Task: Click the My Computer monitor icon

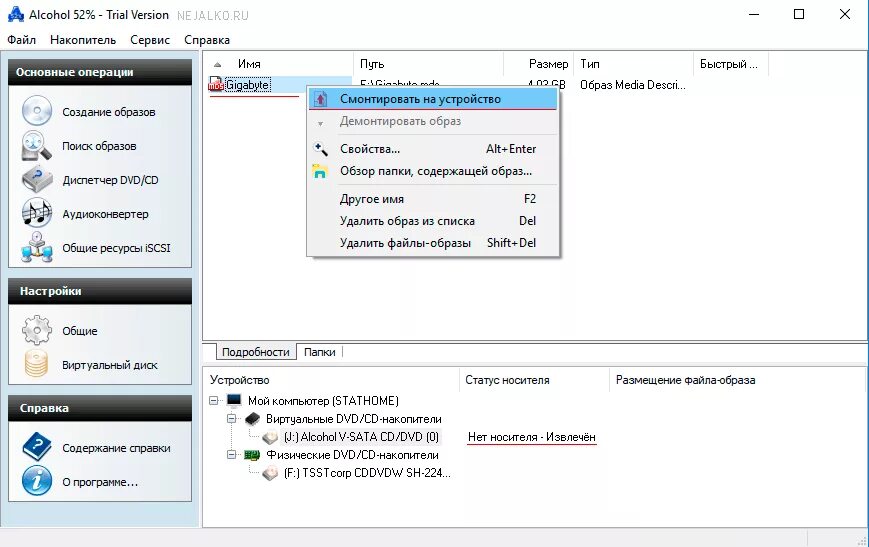Action: click(234, 400)
